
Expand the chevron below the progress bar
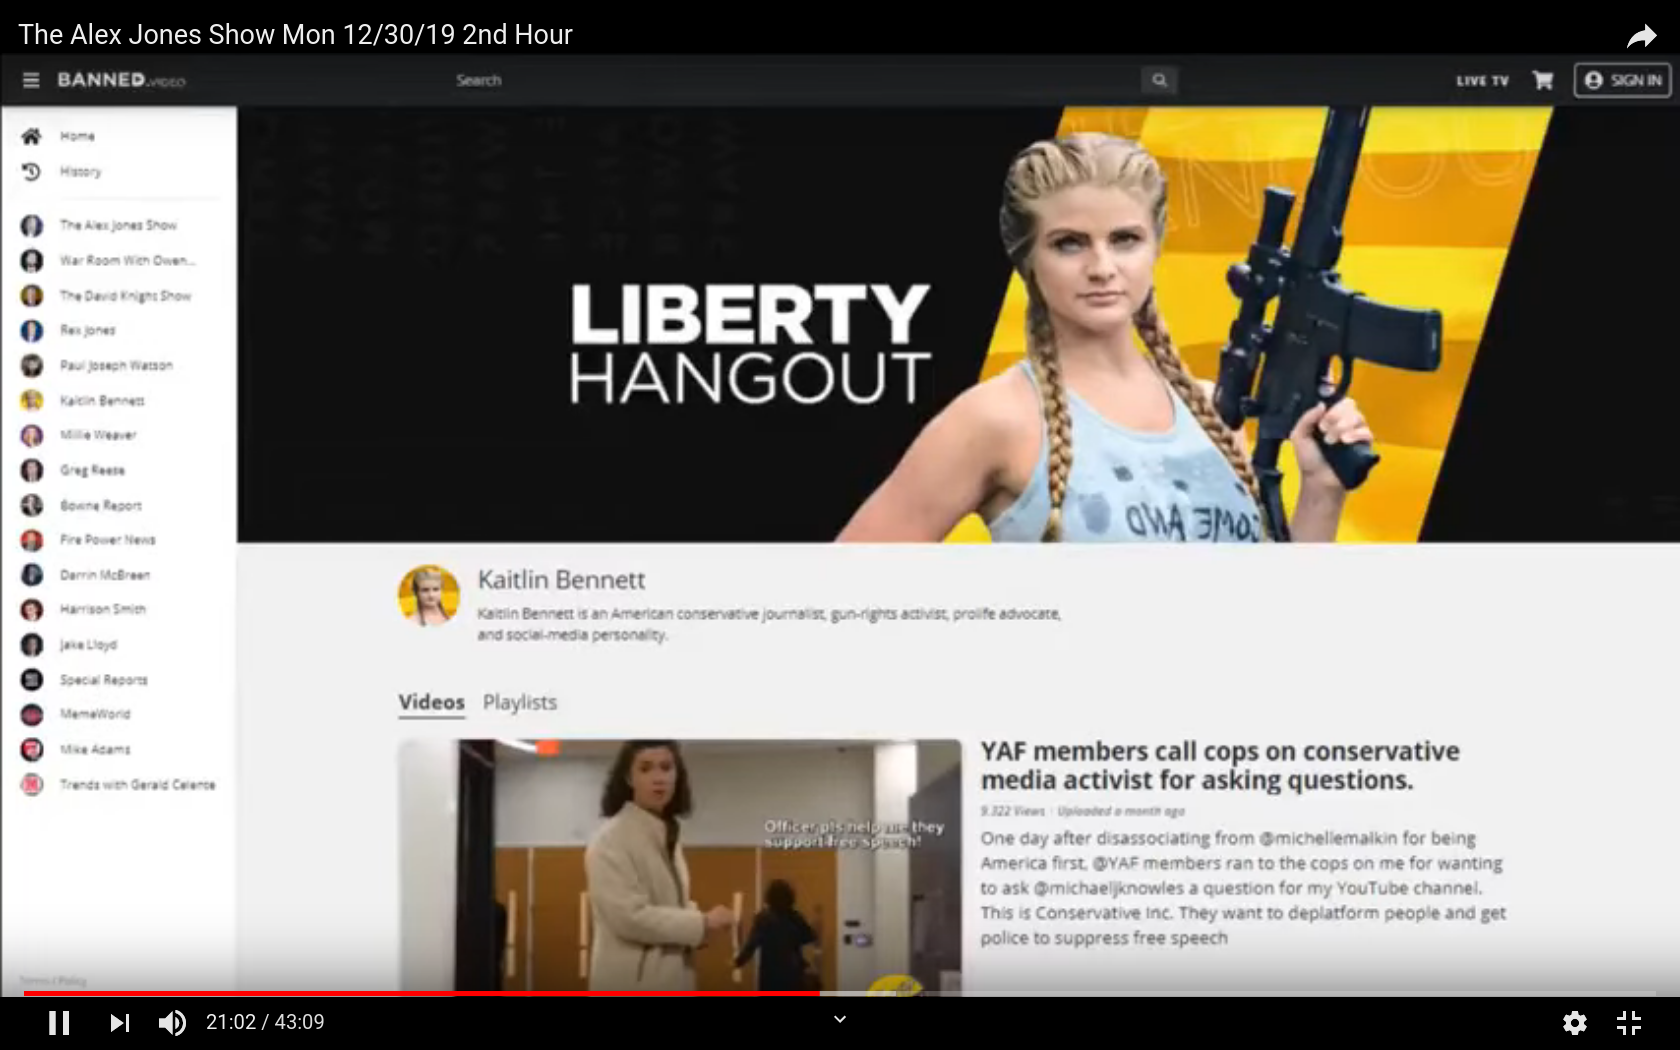point(840,1019)
